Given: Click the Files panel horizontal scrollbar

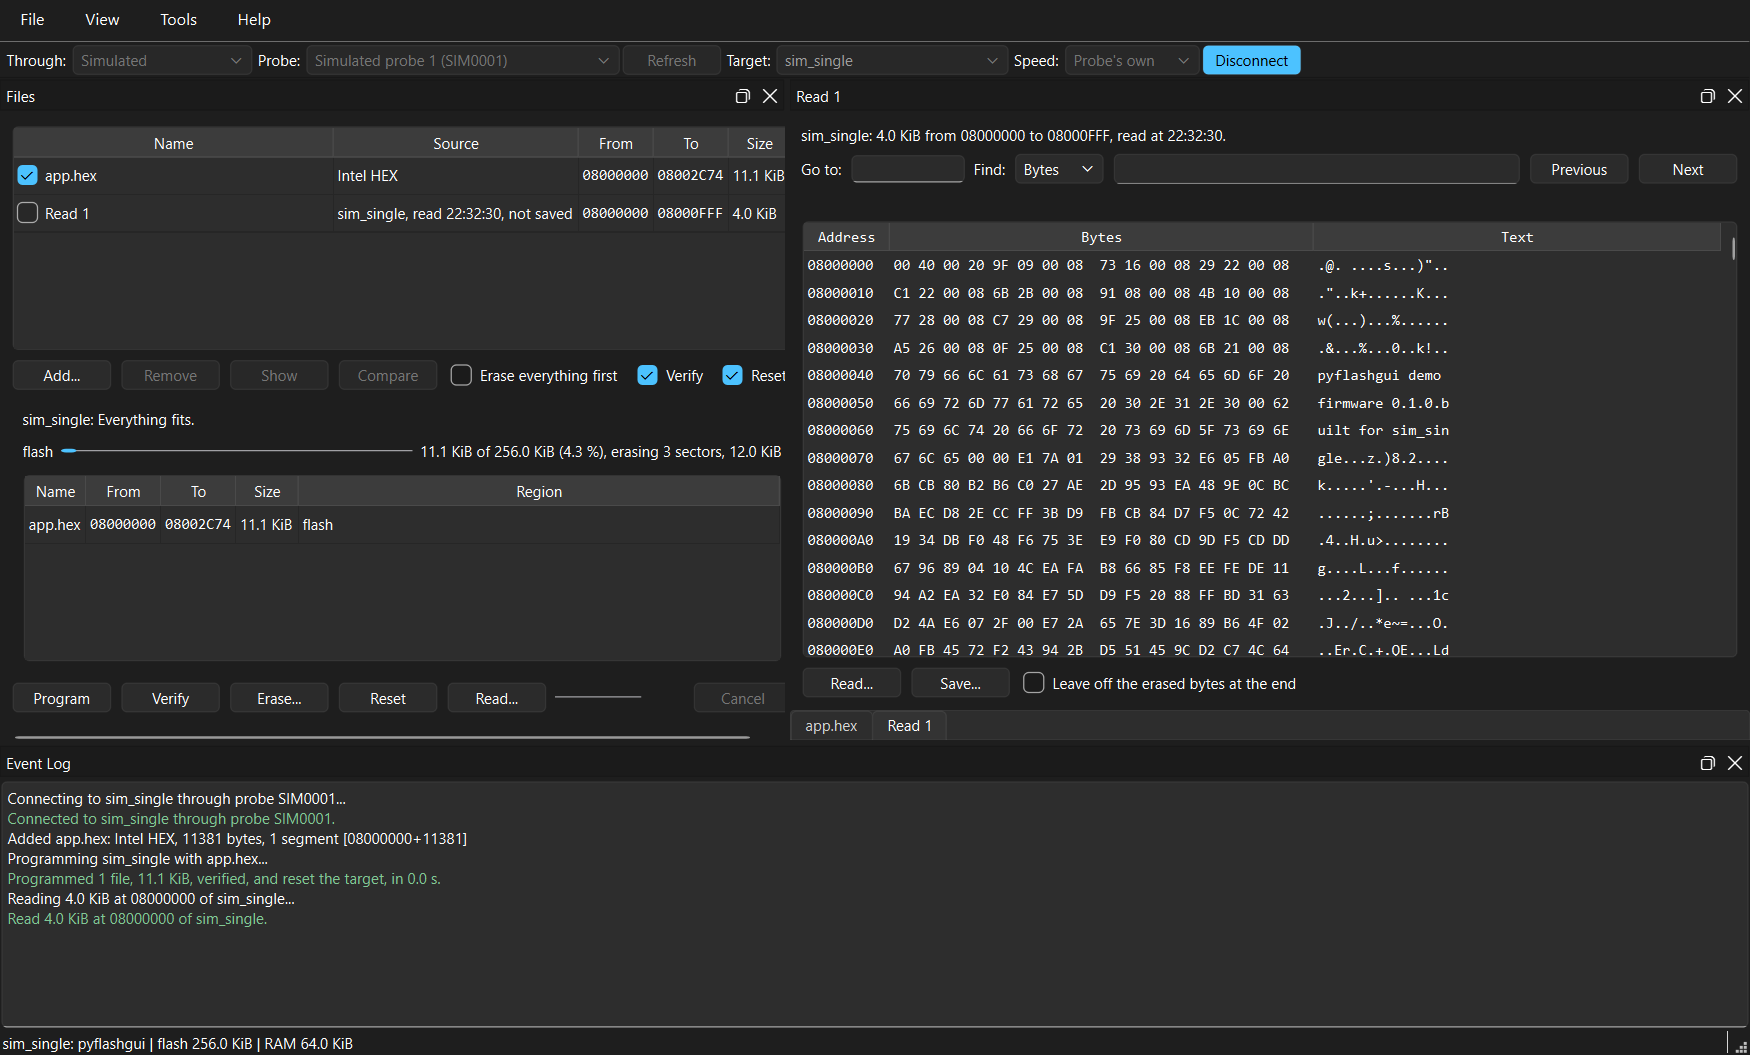Looking at the screenshot, I should click(381, 737).
